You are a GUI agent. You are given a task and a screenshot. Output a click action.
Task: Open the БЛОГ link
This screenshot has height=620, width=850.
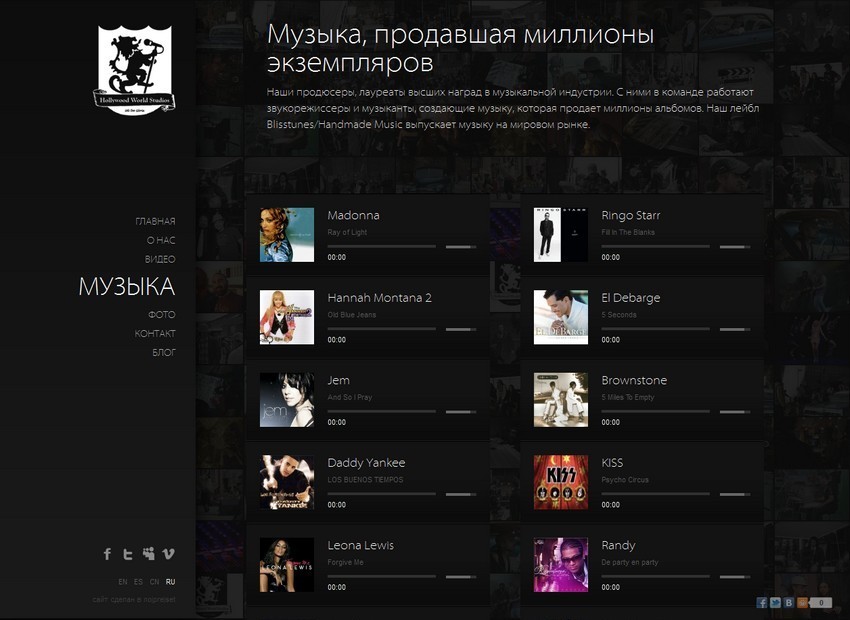pyautogui.click(x=164, y=352)
